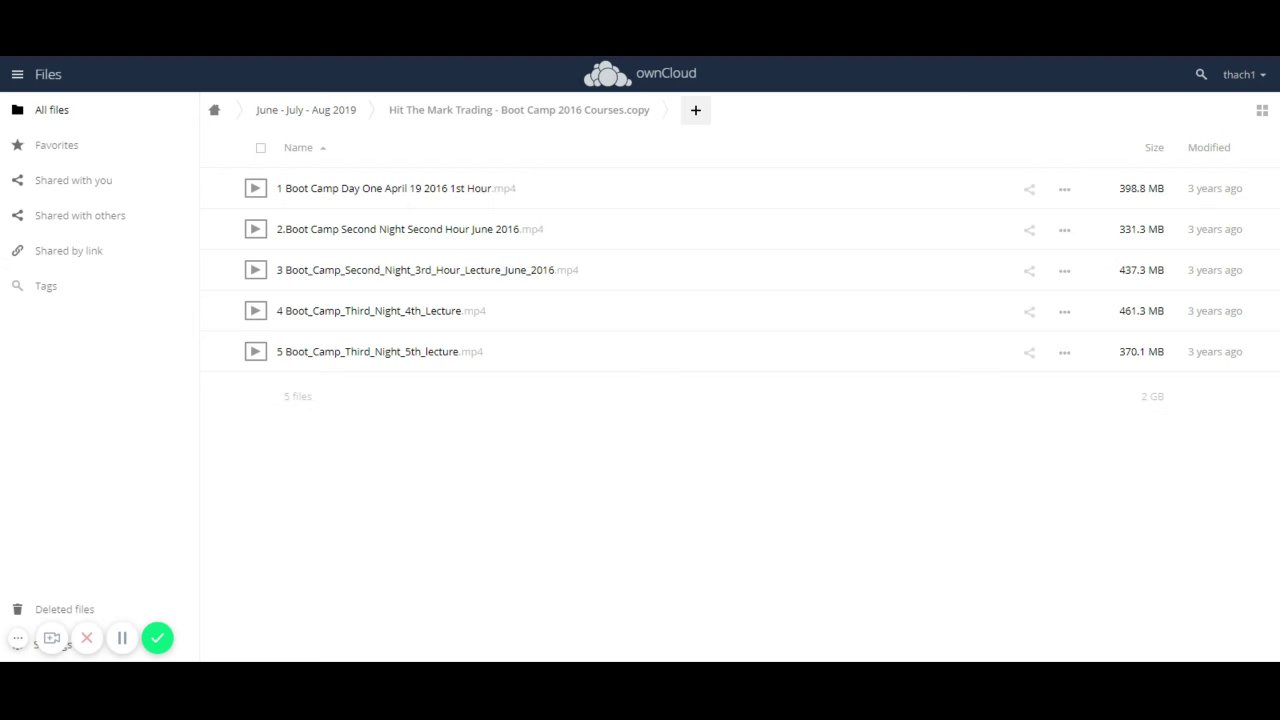Open June - July - Aug 2019 breadcrumb
This screenshot has width=1280, height=720.
coord(306,110)
